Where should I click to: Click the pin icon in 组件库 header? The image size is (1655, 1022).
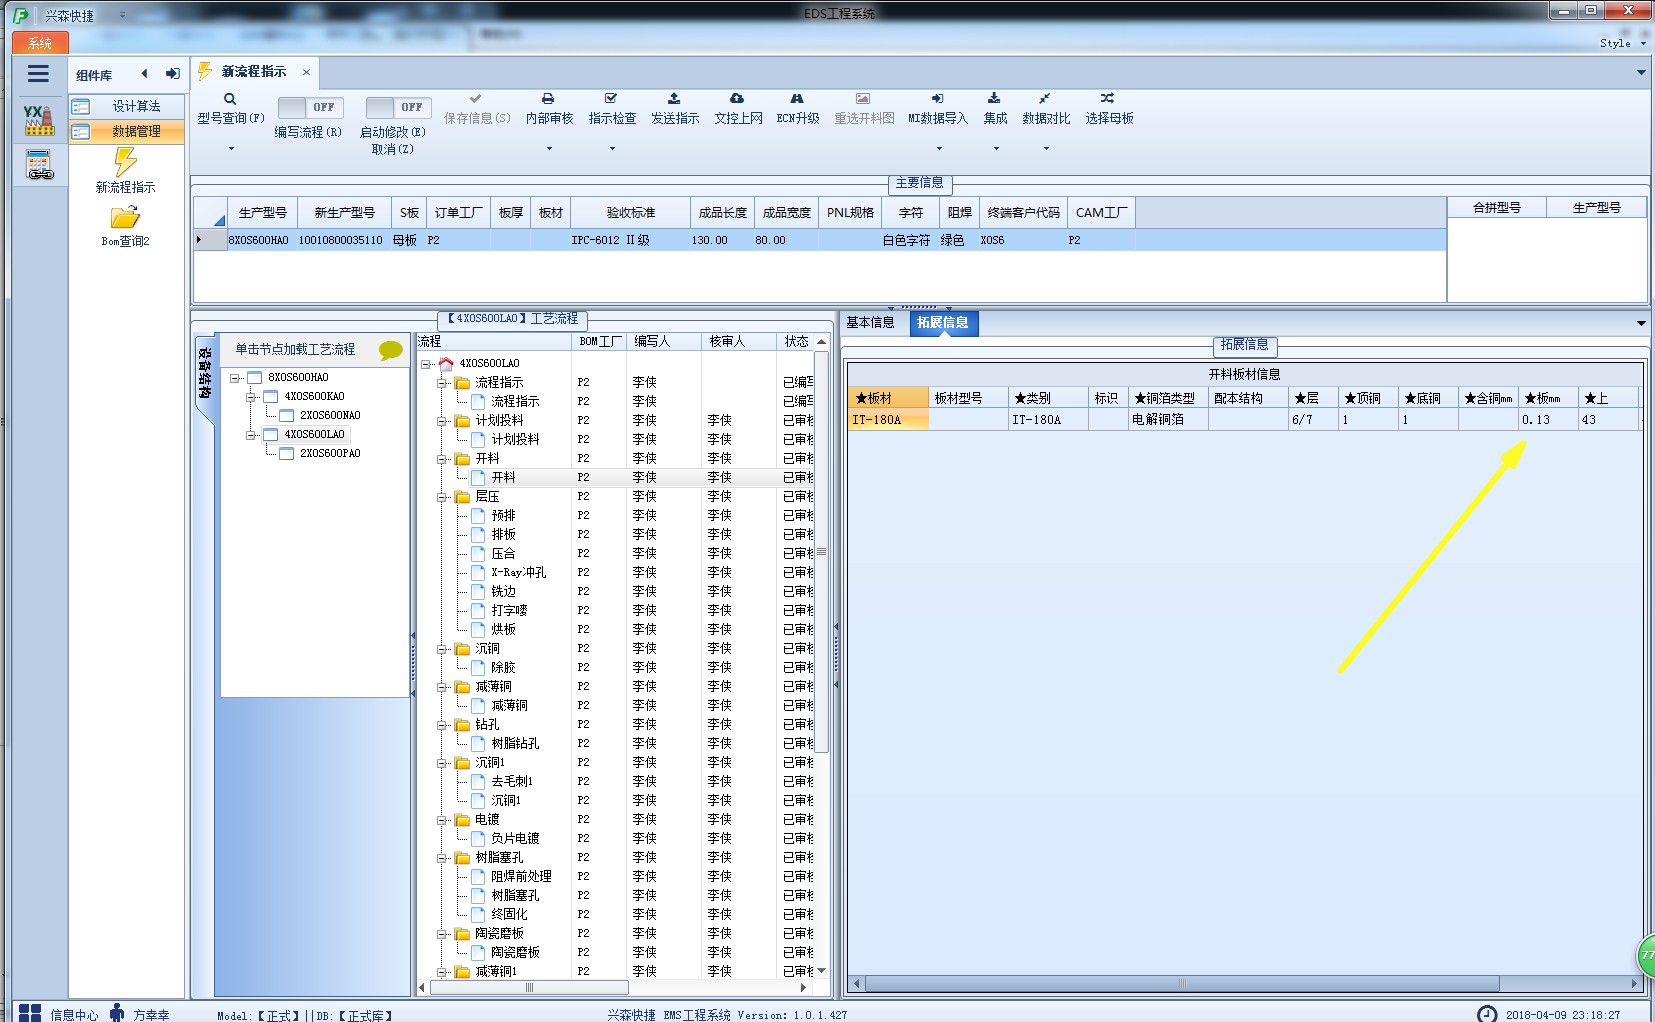(173, 74)
